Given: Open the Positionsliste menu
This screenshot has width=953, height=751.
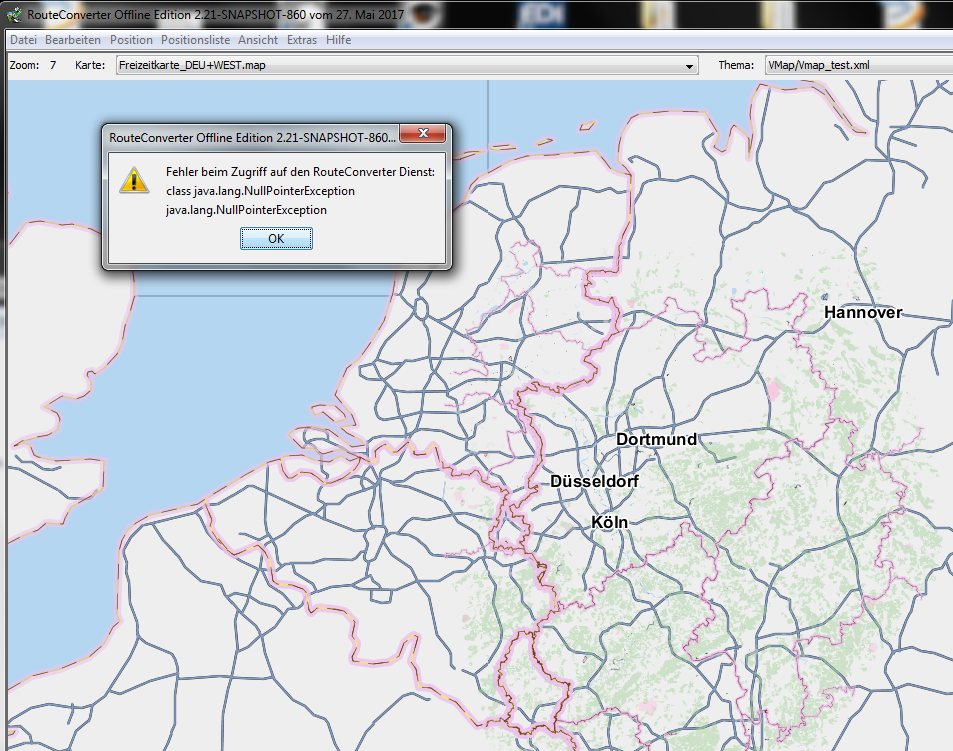Looking at the screenshot, I should click(196, 40).
